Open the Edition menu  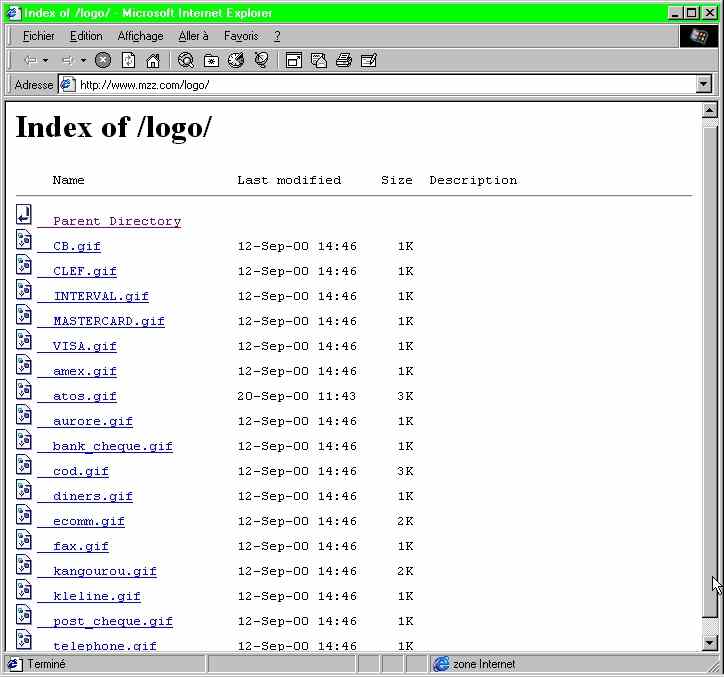point(86,36)
